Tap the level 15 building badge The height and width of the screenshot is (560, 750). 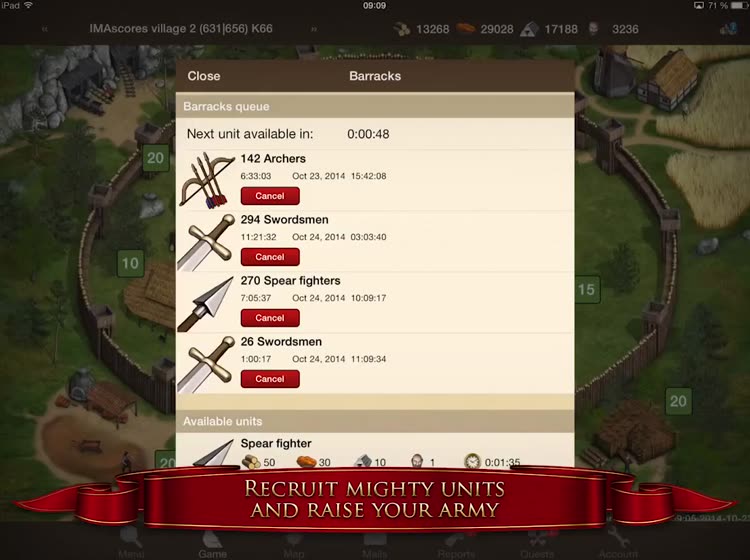click(586, 289)
